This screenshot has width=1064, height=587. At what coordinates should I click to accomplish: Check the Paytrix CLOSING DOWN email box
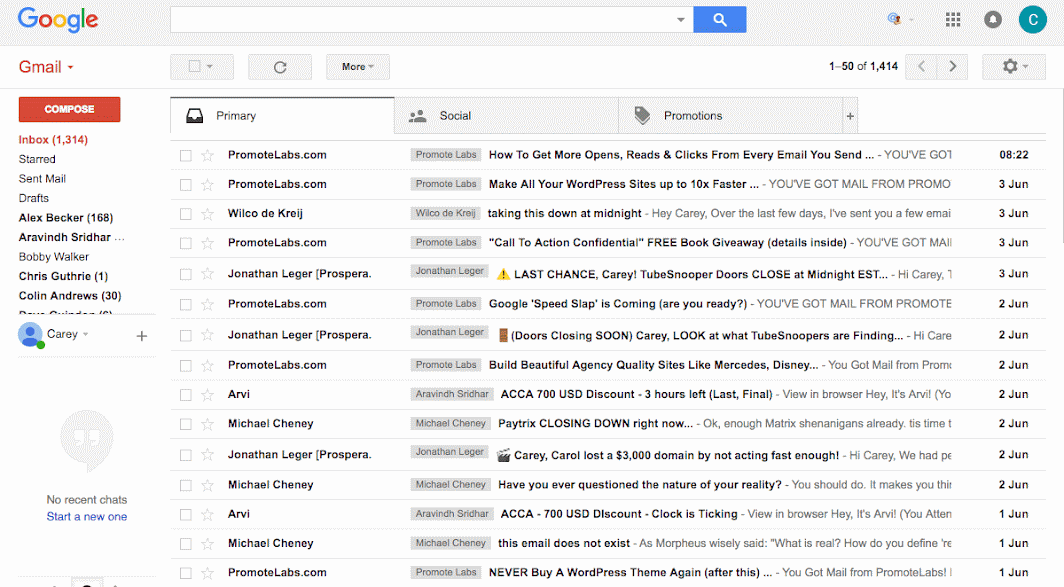(x=185, y=424)
